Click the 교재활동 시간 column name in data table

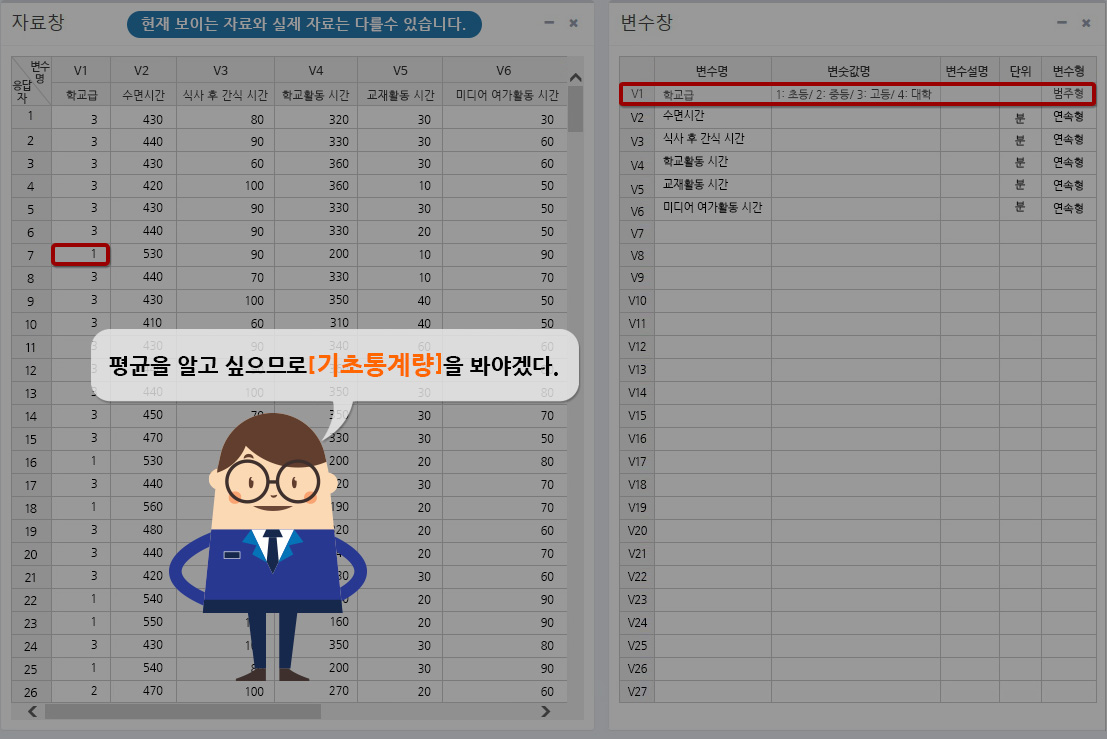tap(400, 95)
